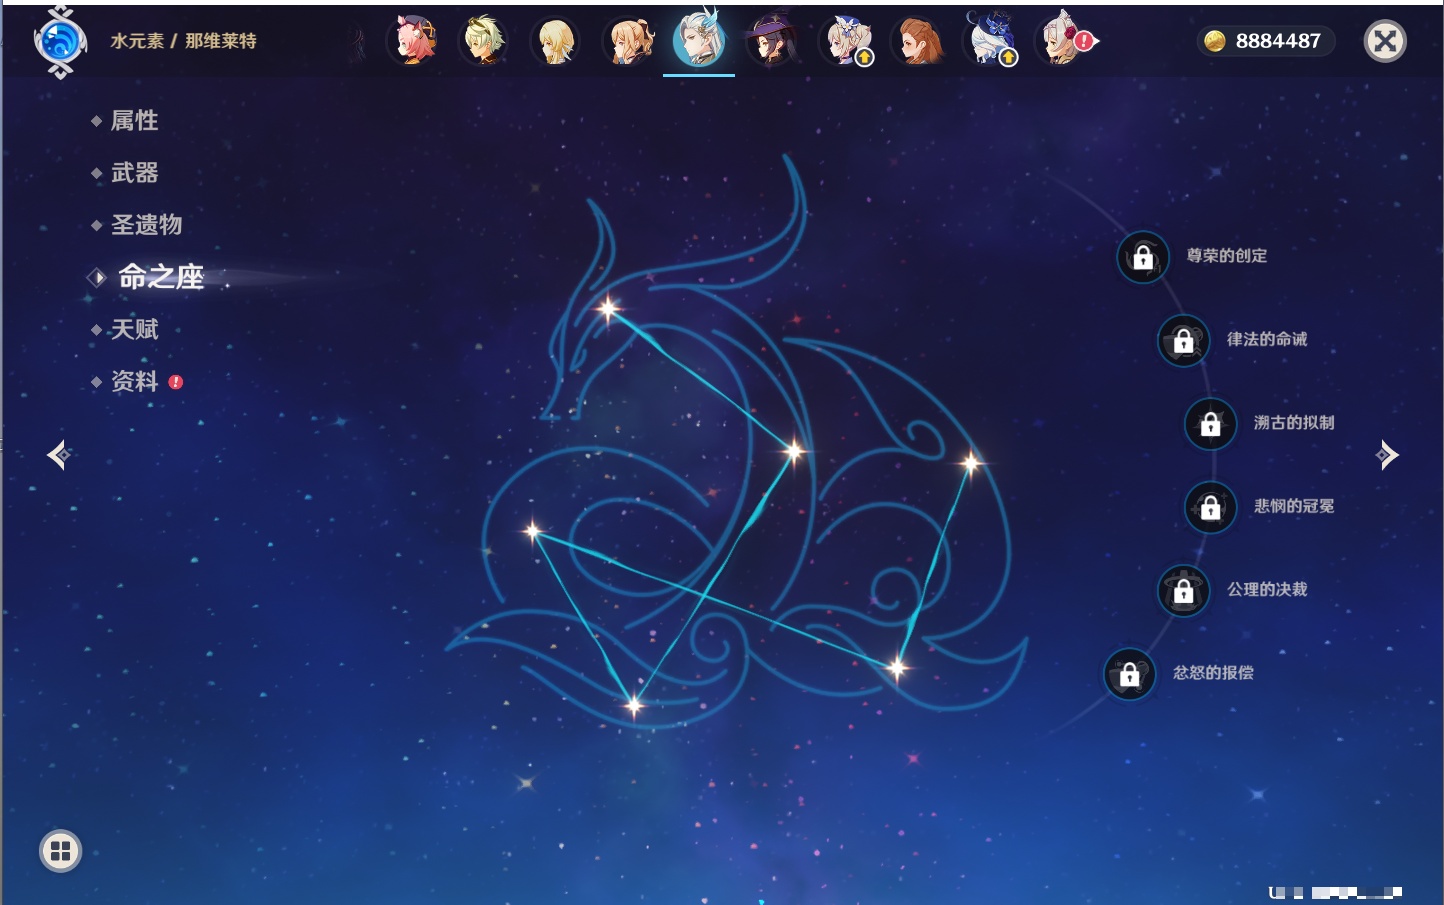Open the 忿怒的报偿 locked constellation
Image resolution: width=1444 pixels, height=905 pixels.
pyautogui.click(x=1129, y=675)
